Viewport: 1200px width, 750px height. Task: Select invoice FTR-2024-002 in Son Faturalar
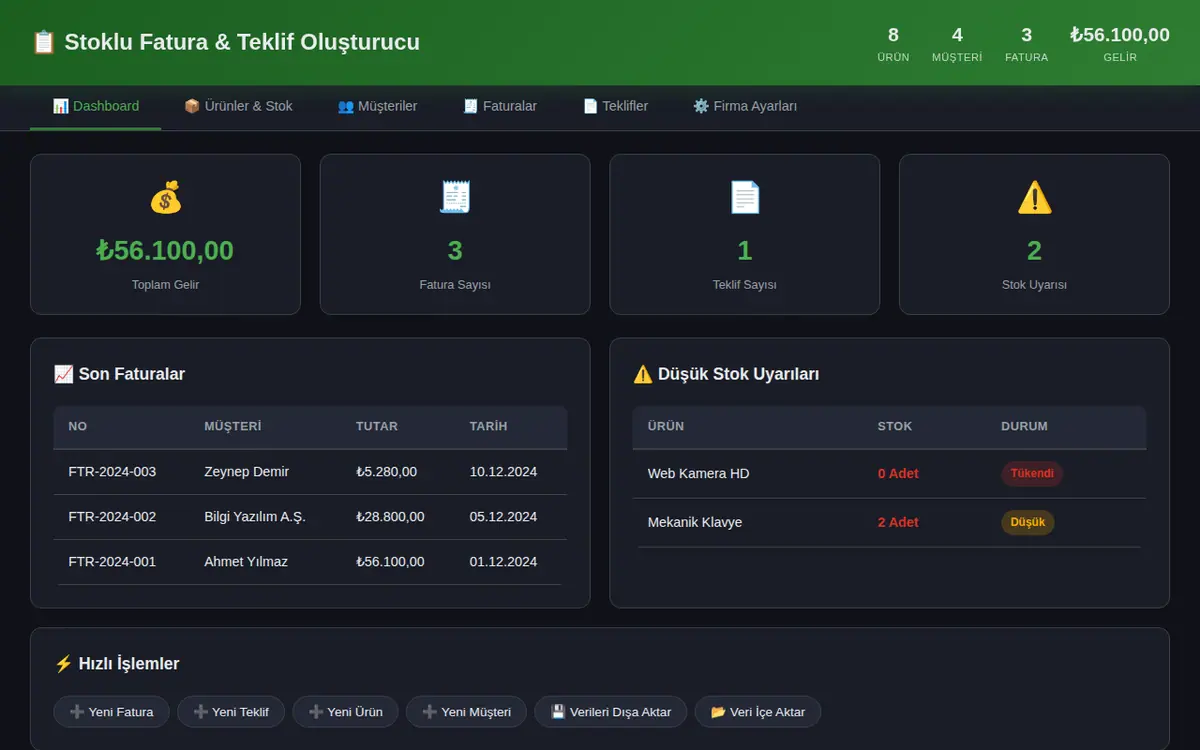click(x=112, y=517)
